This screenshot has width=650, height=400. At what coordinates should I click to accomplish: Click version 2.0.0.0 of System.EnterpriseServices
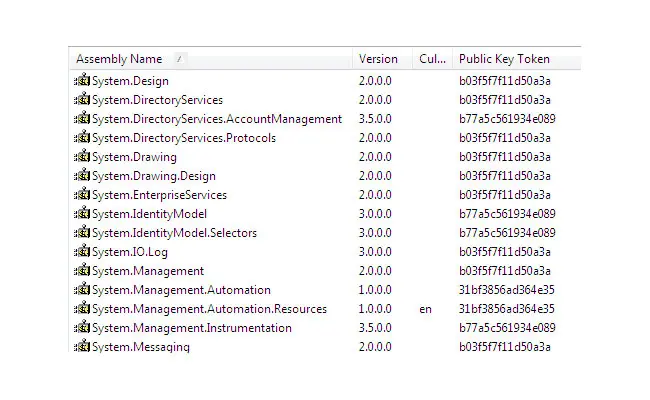pos(375,195)
